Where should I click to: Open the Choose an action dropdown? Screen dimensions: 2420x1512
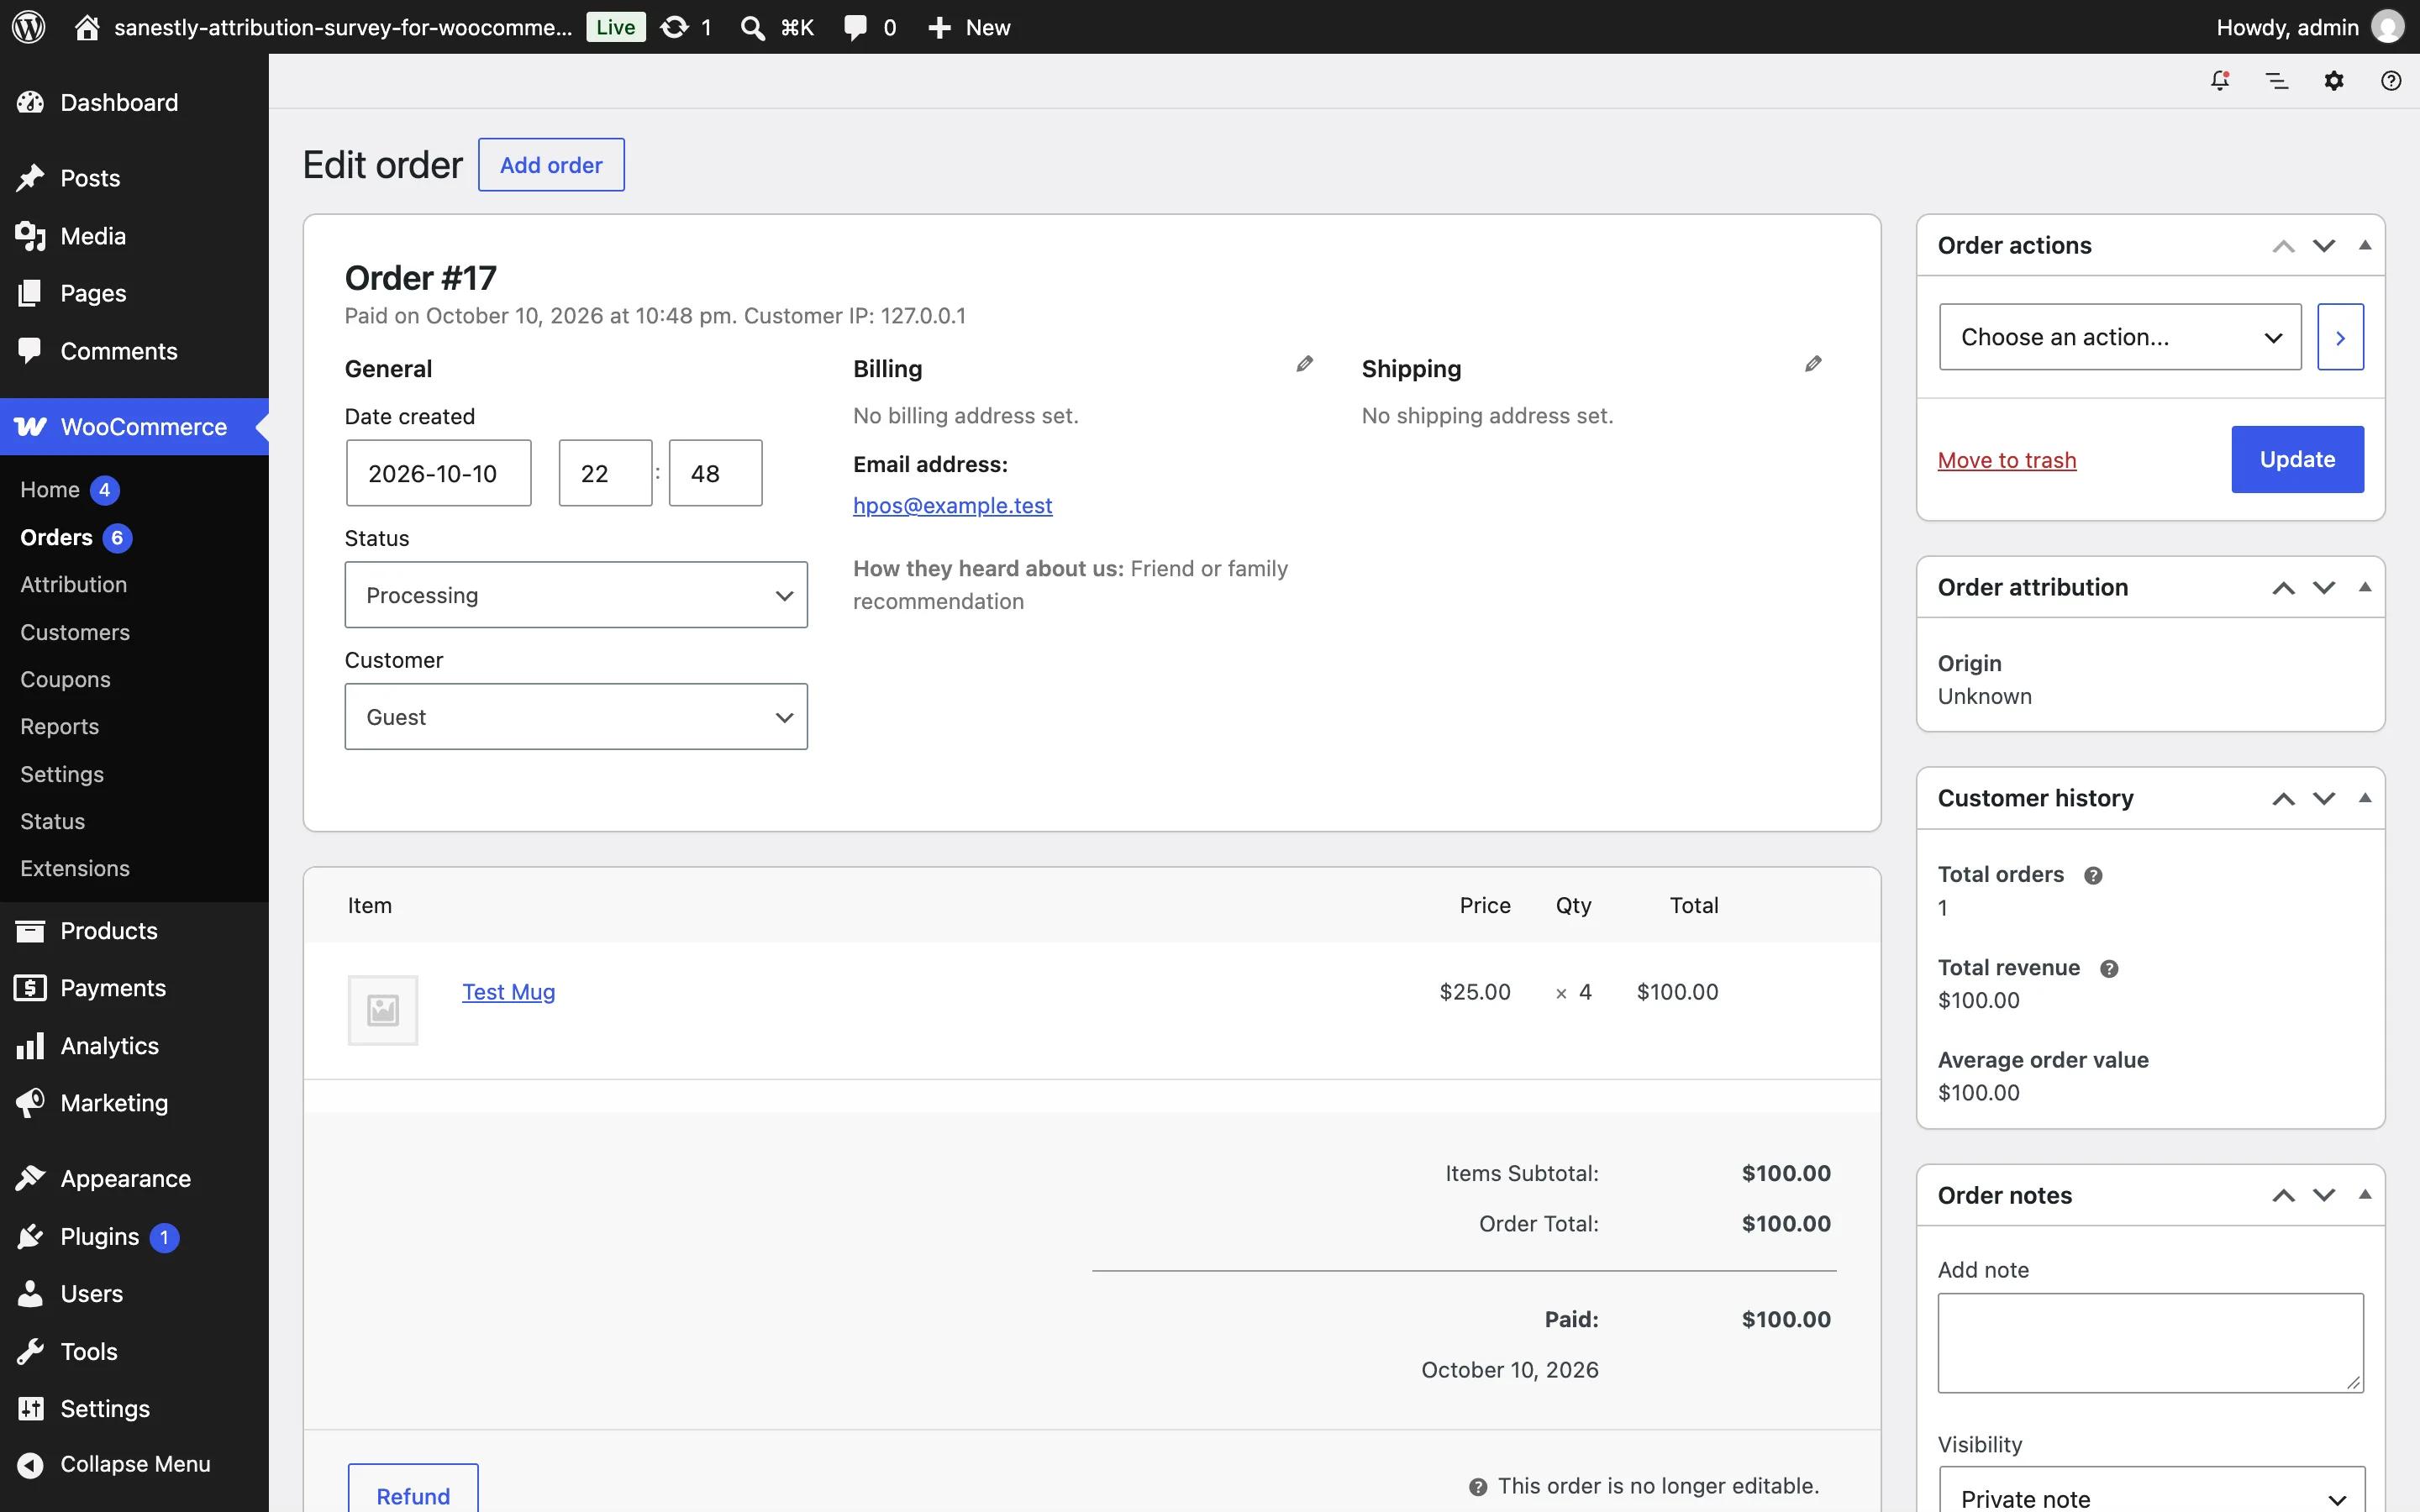pyautogui.click(x=2120, y=337)
